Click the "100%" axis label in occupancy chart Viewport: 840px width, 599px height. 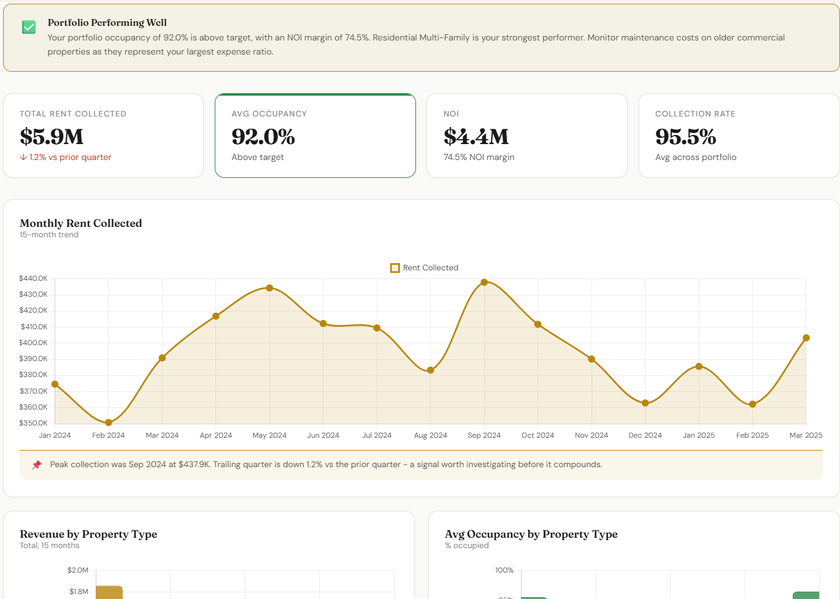504,570
